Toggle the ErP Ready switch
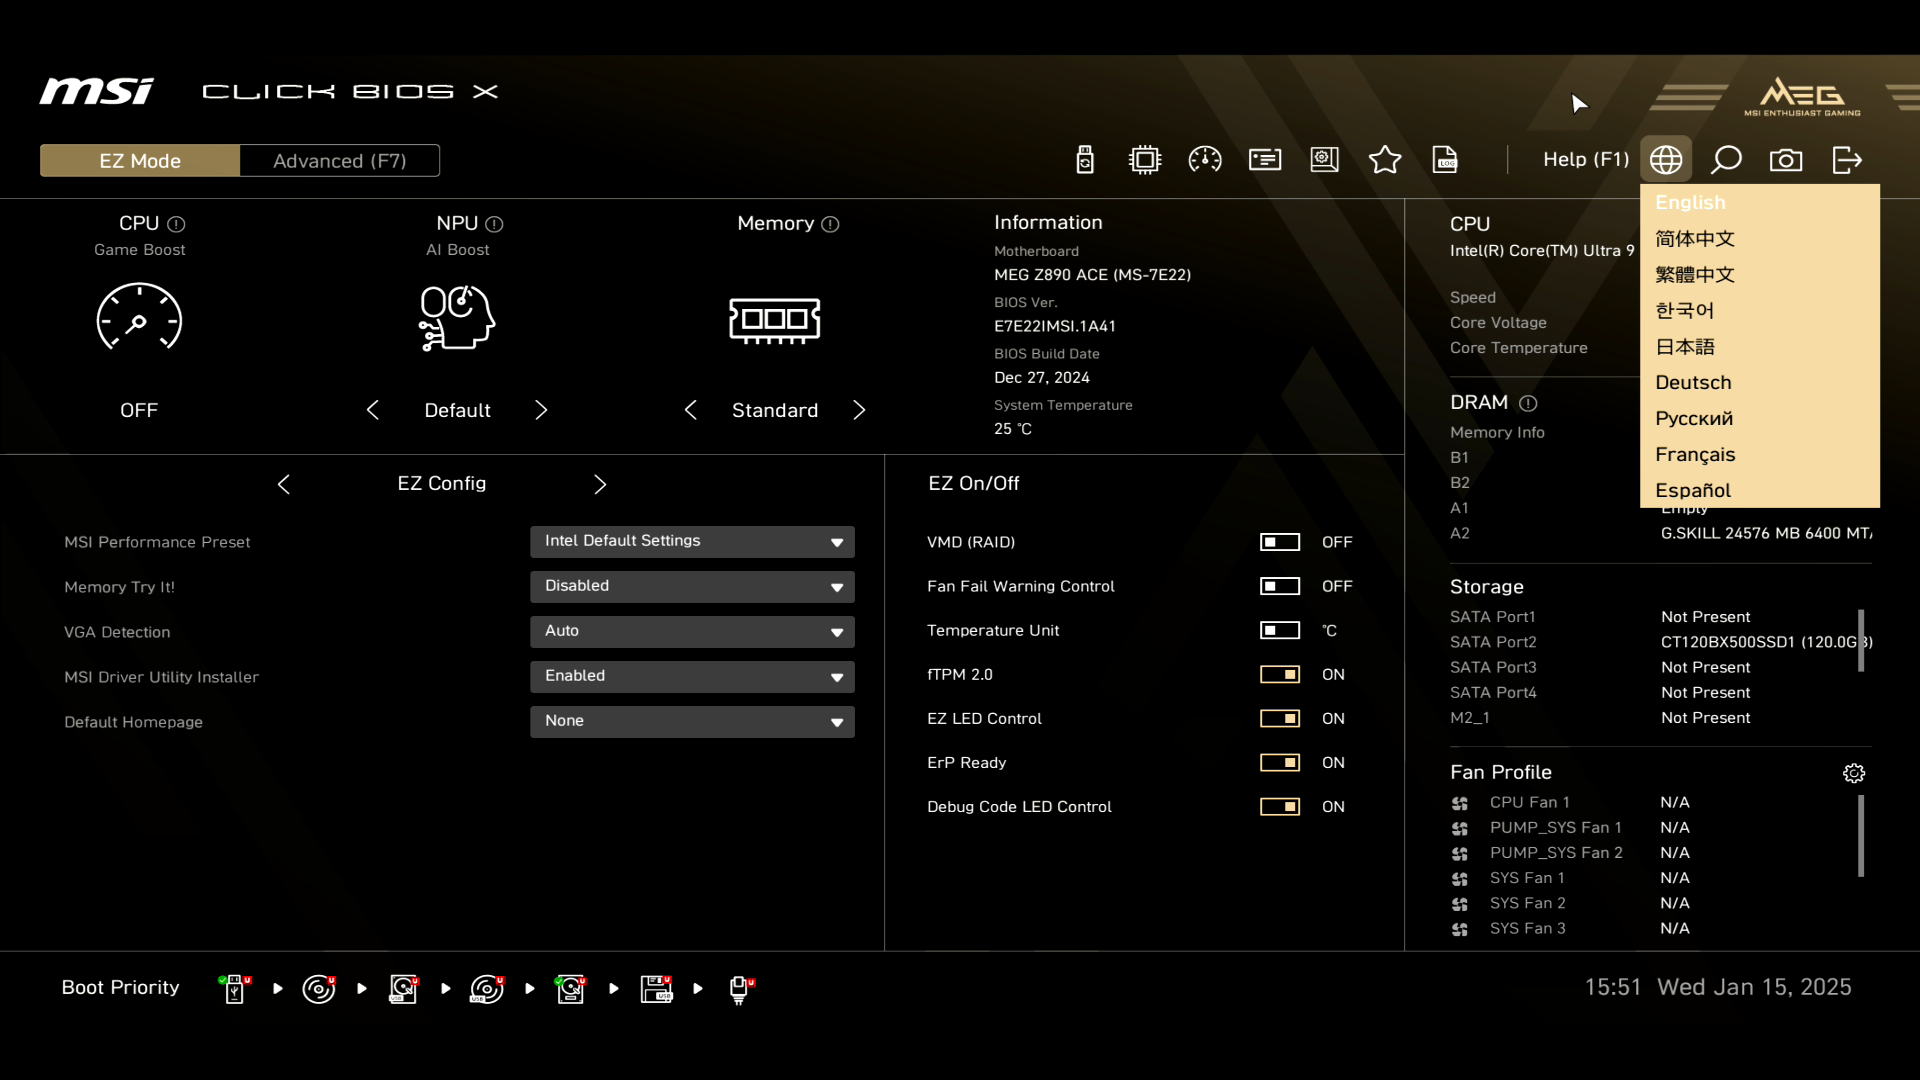 1280,762
